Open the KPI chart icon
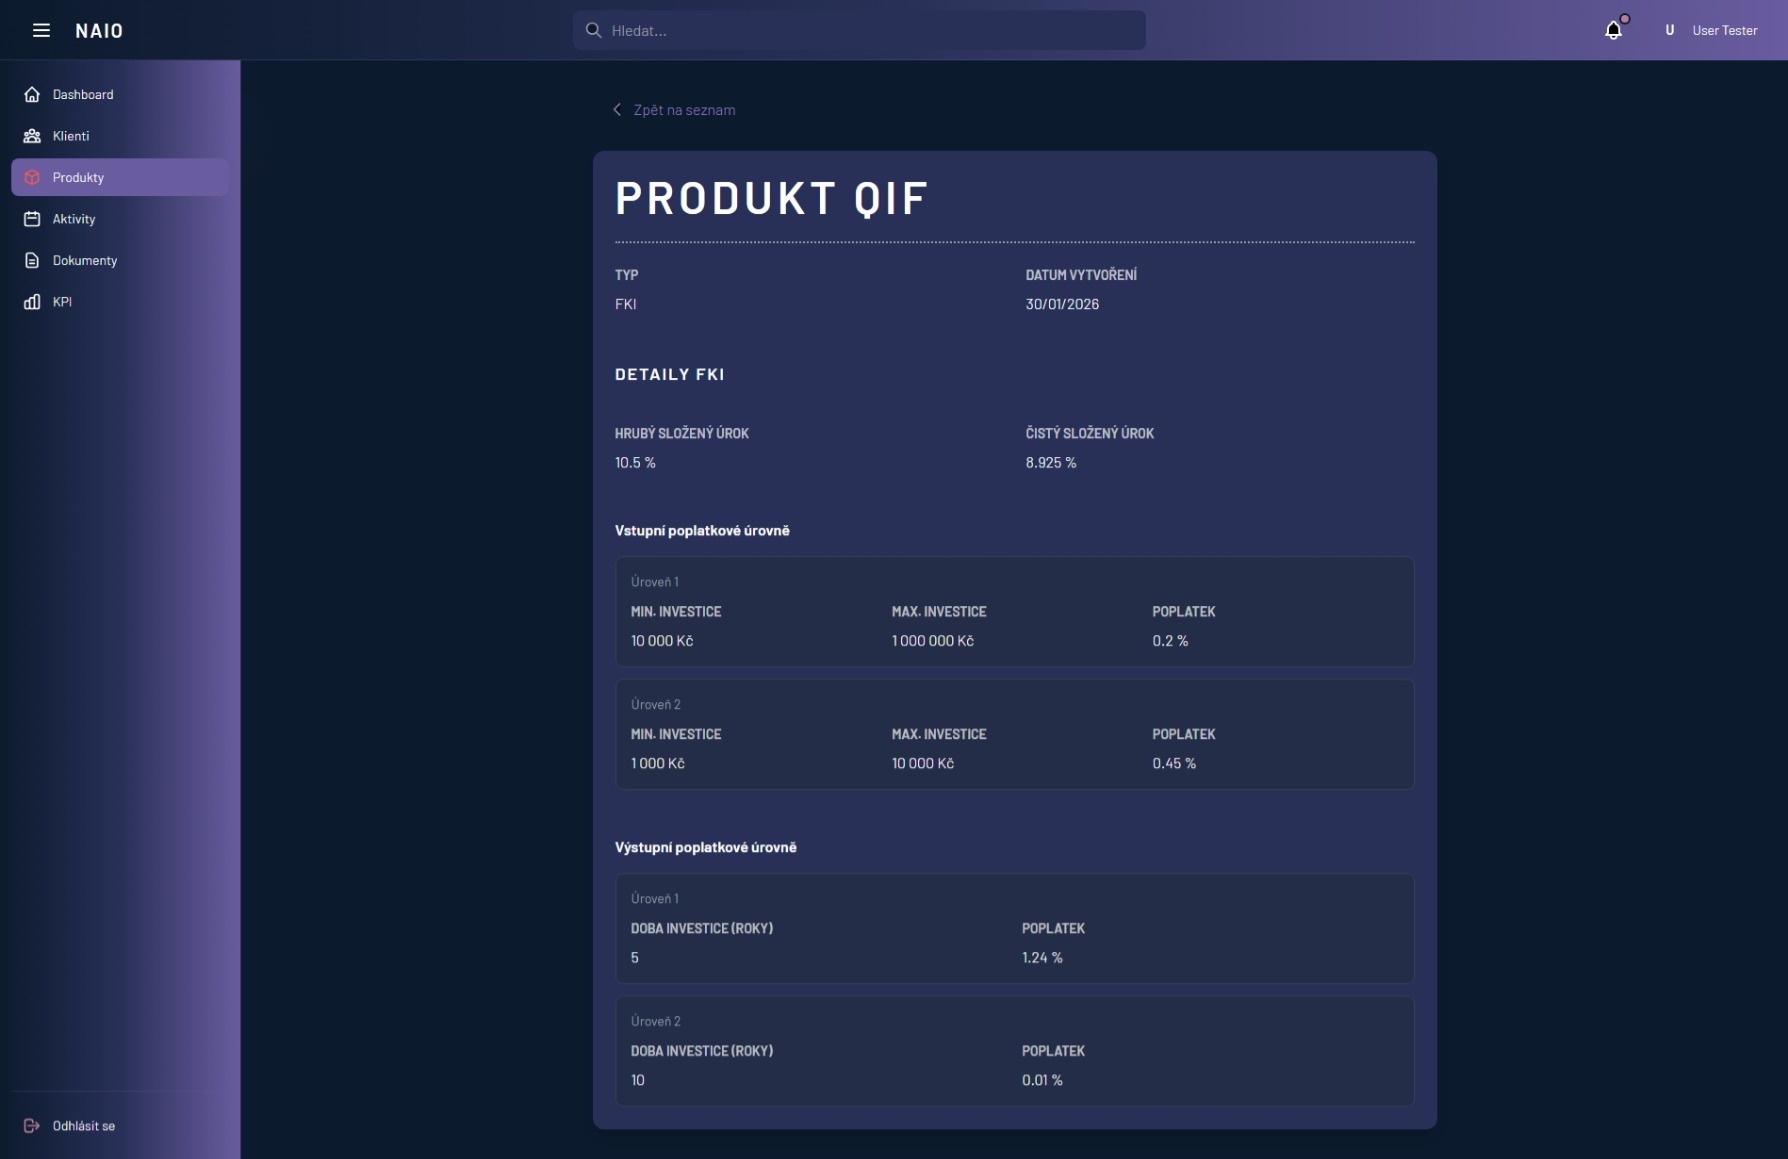 (33, 301)
